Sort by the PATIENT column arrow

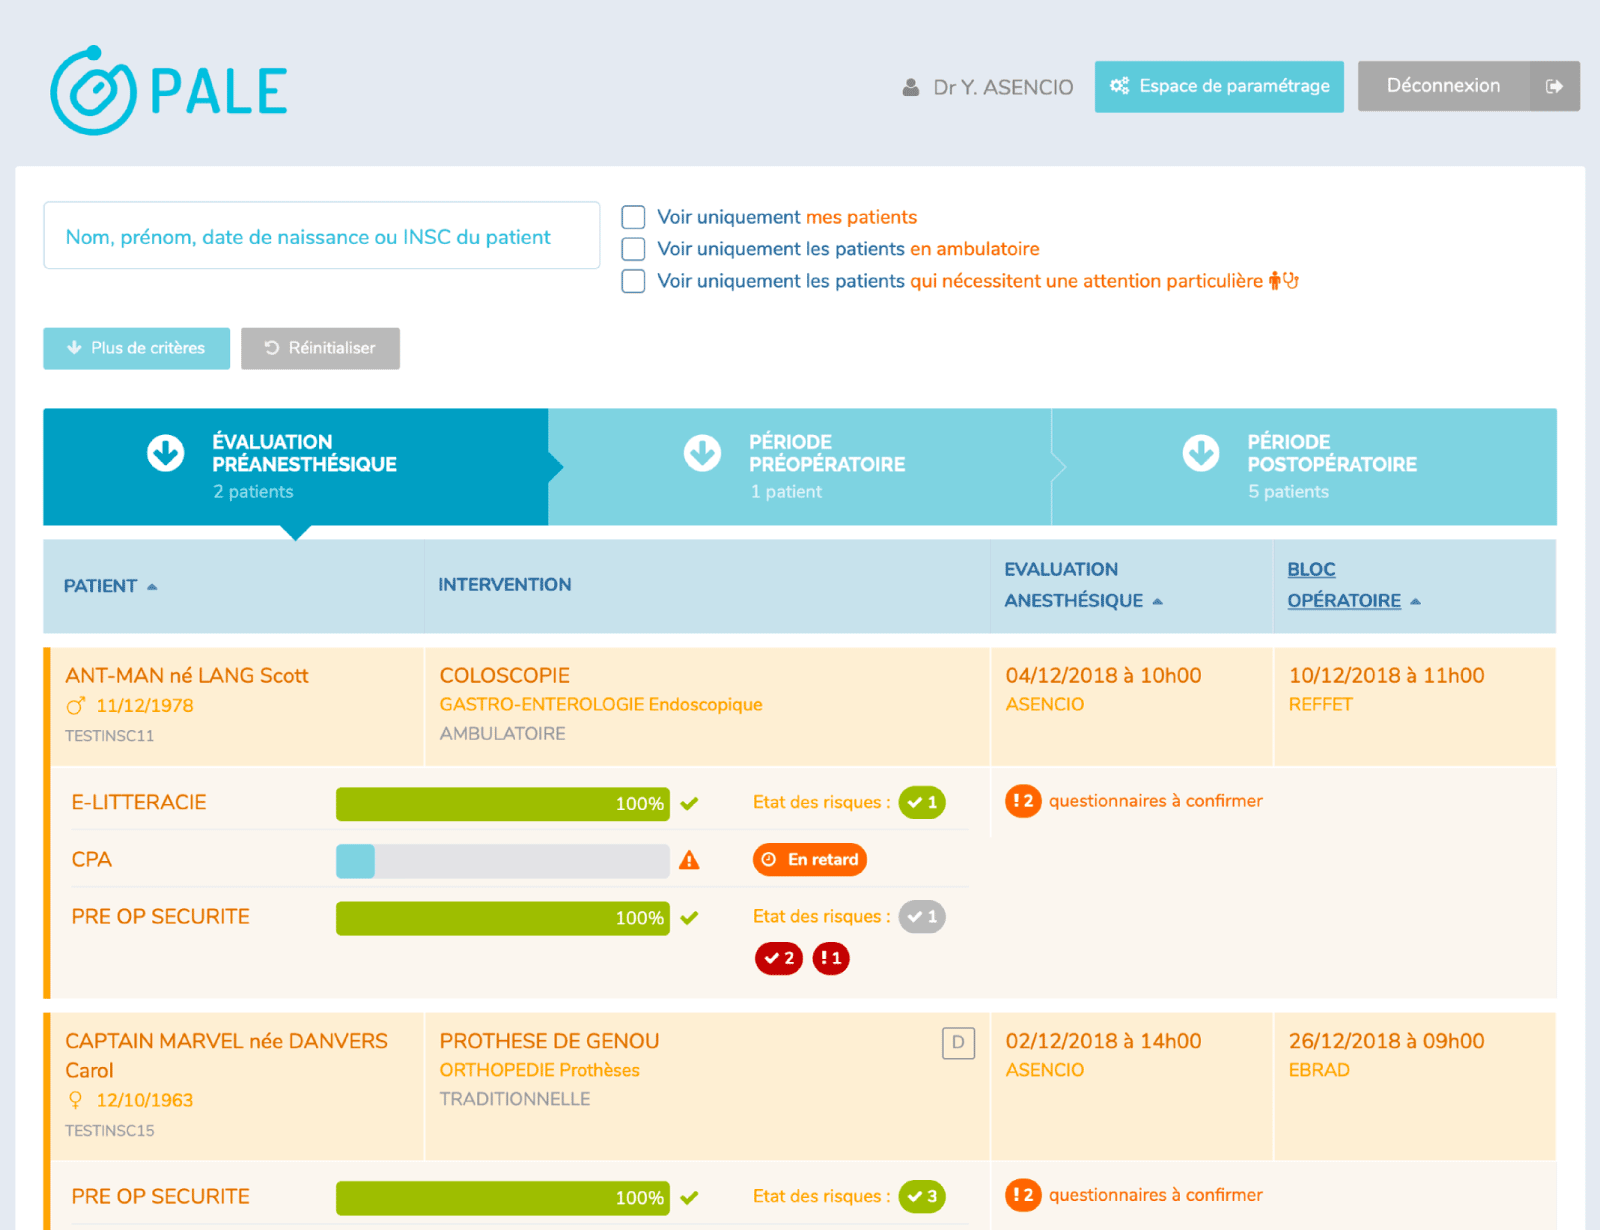(x=152, y=586)
